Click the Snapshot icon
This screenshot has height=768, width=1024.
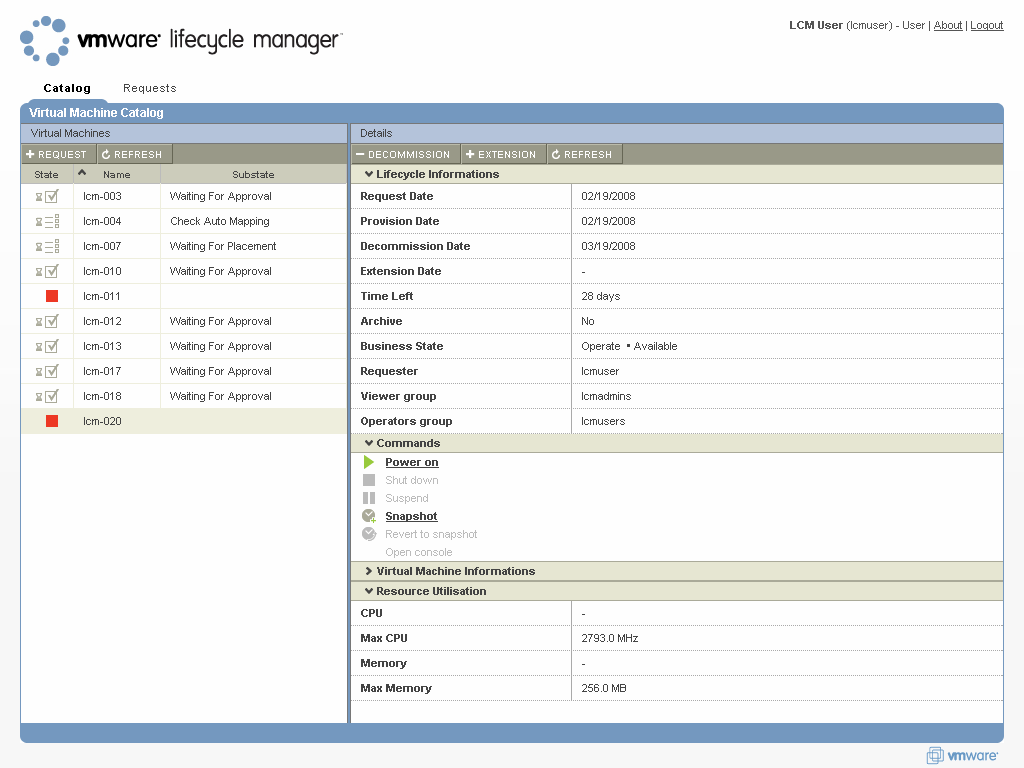369,516
